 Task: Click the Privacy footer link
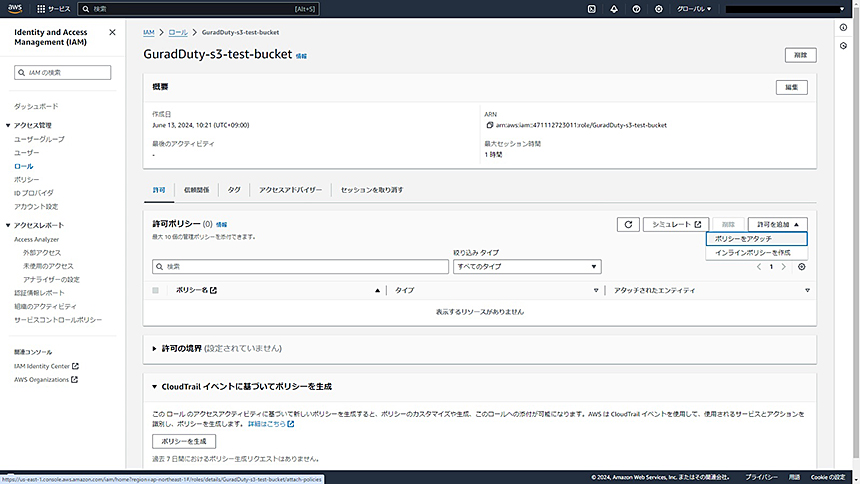click(x=761, y=477)
